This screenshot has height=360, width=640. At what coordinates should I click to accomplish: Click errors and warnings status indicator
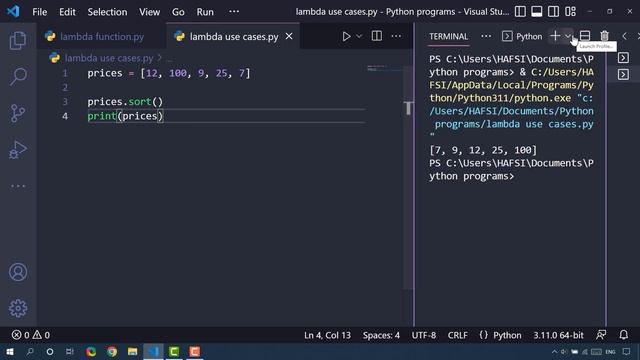tap(31, 335)
